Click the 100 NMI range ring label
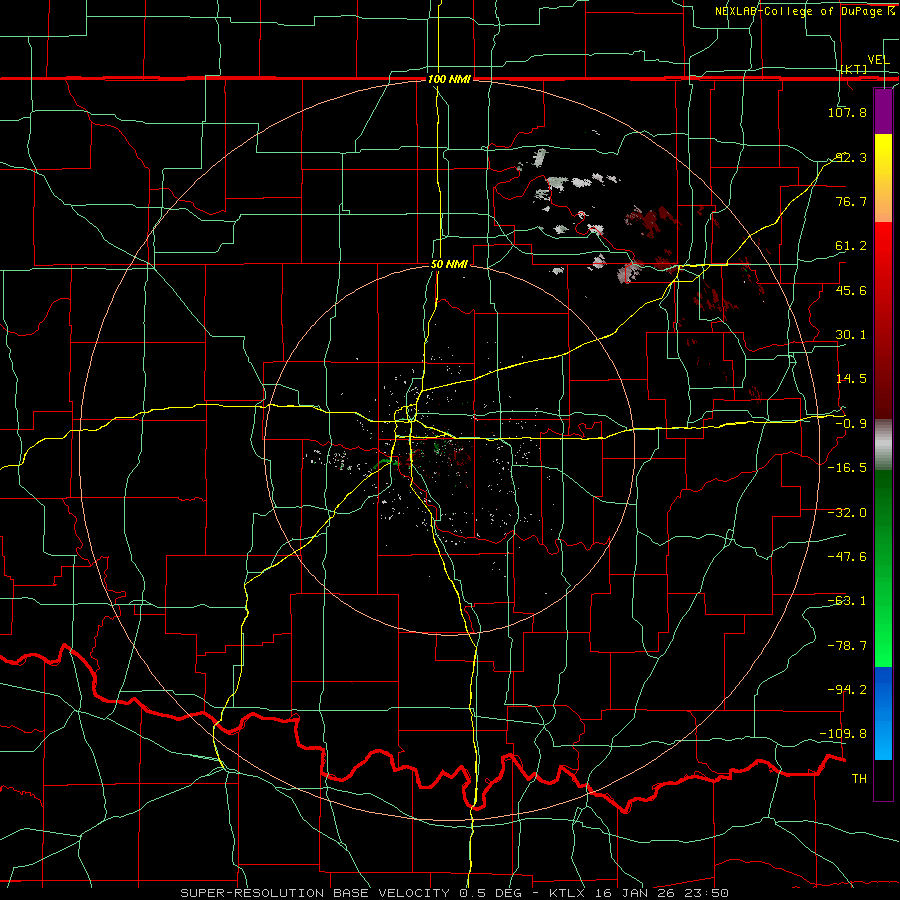Viewport: 900px width, 900px height. 449,79
